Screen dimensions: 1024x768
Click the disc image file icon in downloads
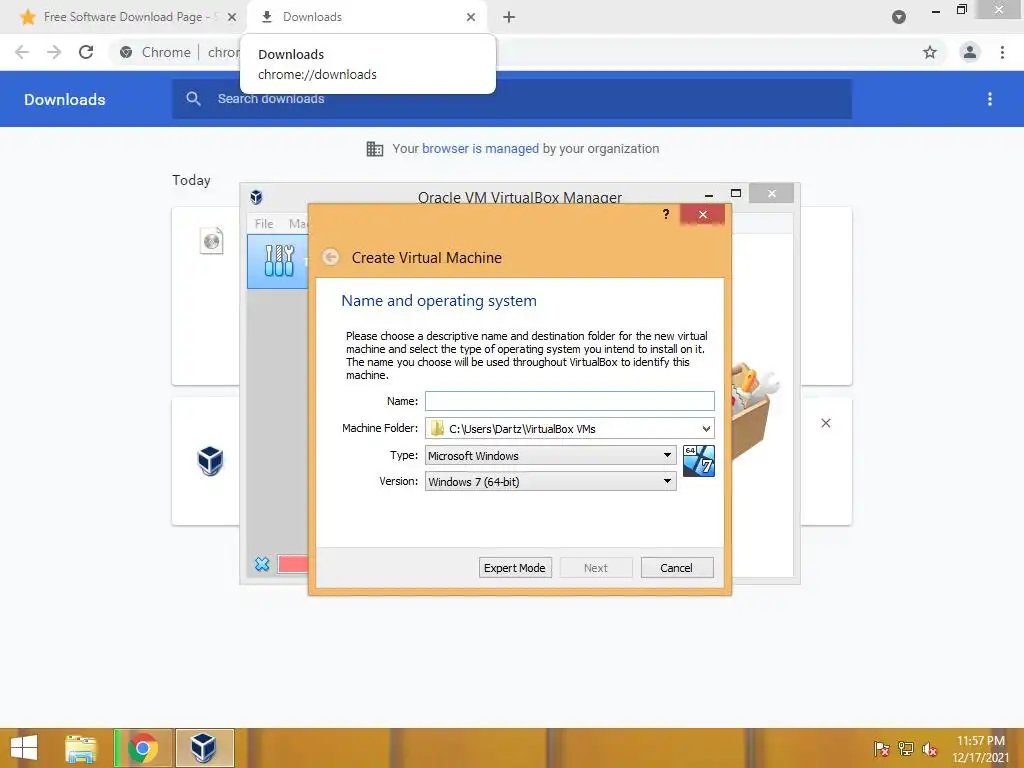[x=211, y=241]
